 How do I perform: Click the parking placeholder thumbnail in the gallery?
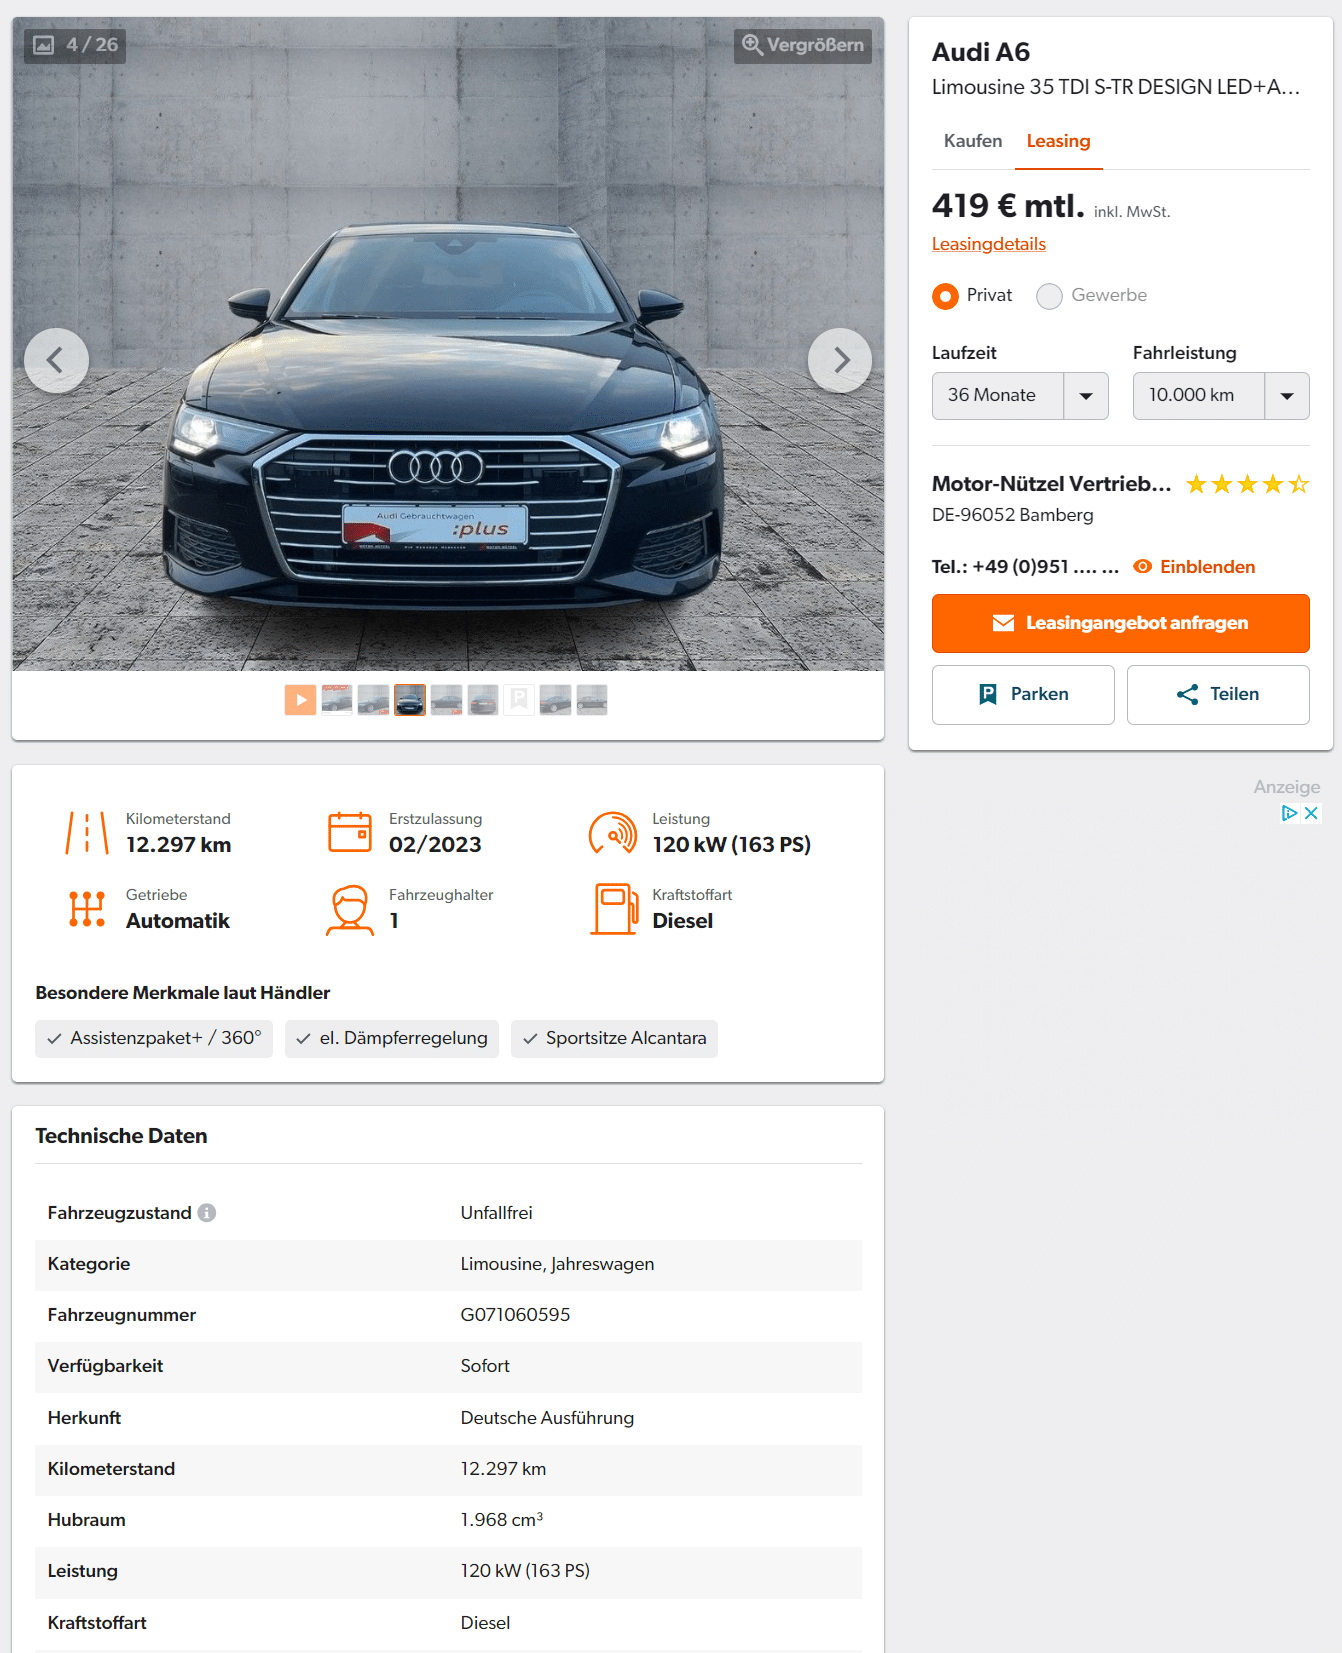(x=519, y=699)
